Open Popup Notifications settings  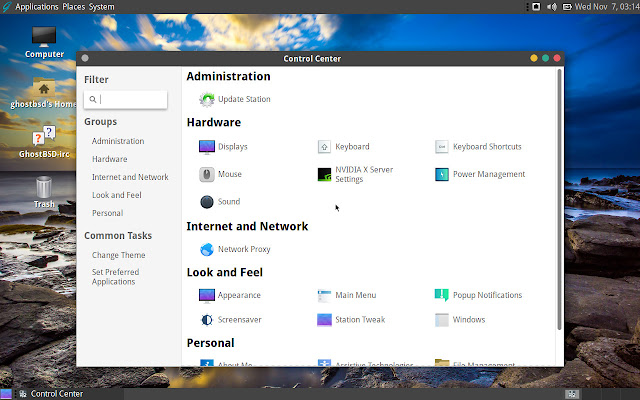click(x=478, y=295)
